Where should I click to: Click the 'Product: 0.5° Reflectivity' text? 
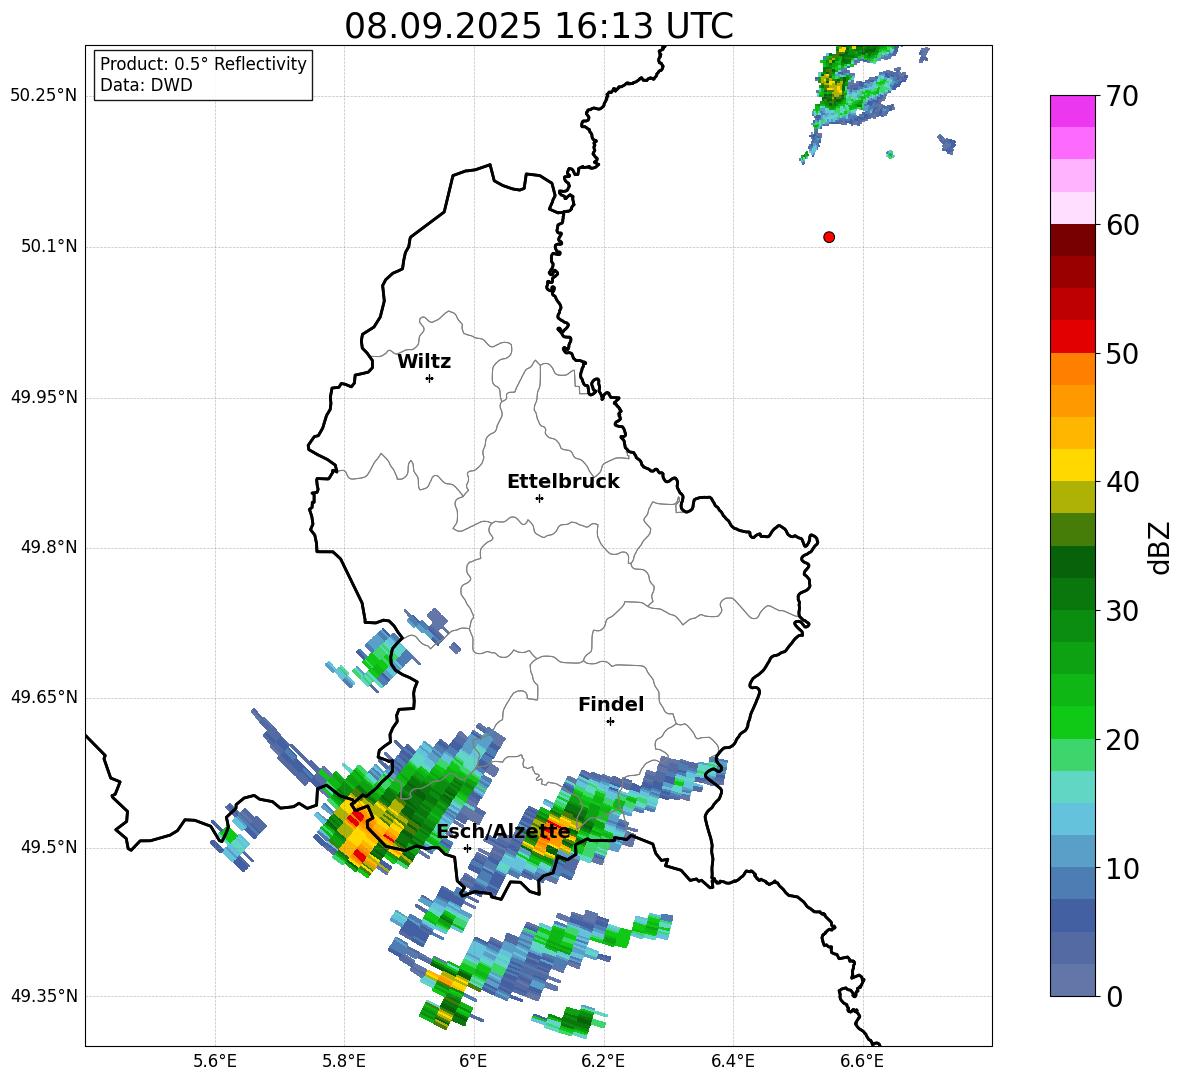203,64
